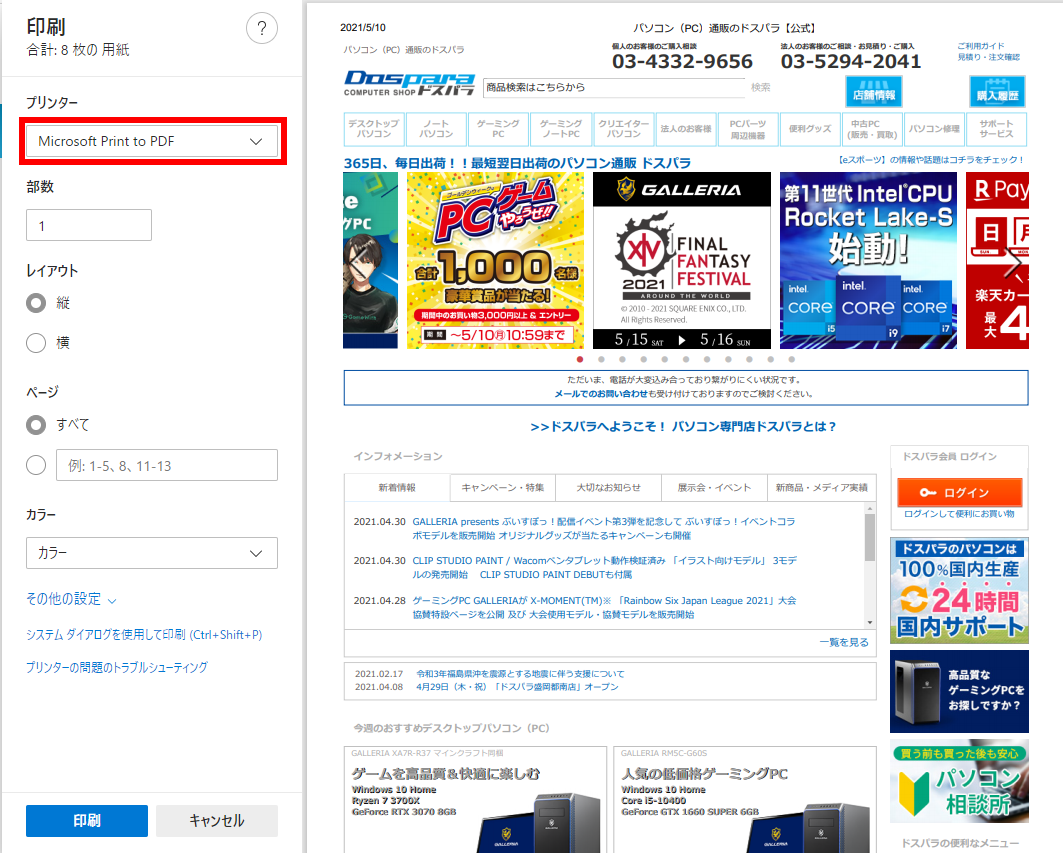Open the パソコン相談所 banner
Image resolution: width=1063 pixels, height=853 pixels.
tap(959, 781)
